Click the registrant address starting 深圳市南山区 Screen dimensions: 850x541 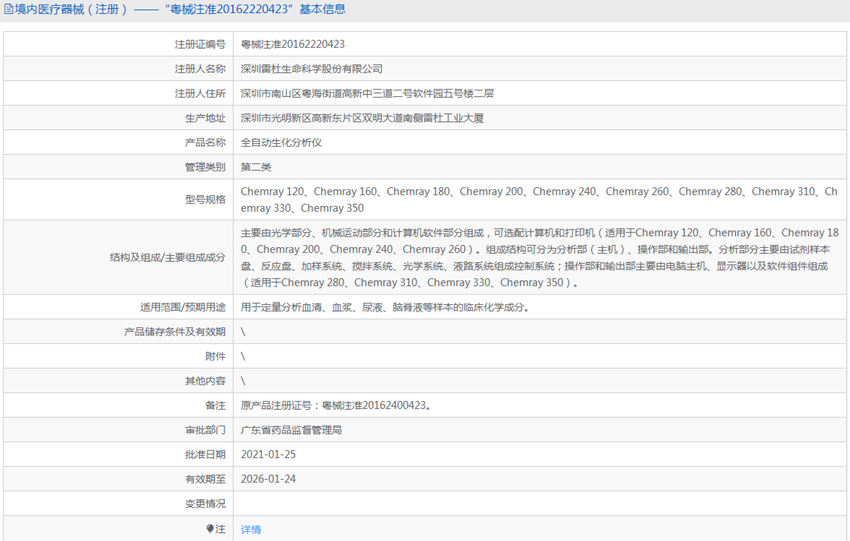pos(368,93)
